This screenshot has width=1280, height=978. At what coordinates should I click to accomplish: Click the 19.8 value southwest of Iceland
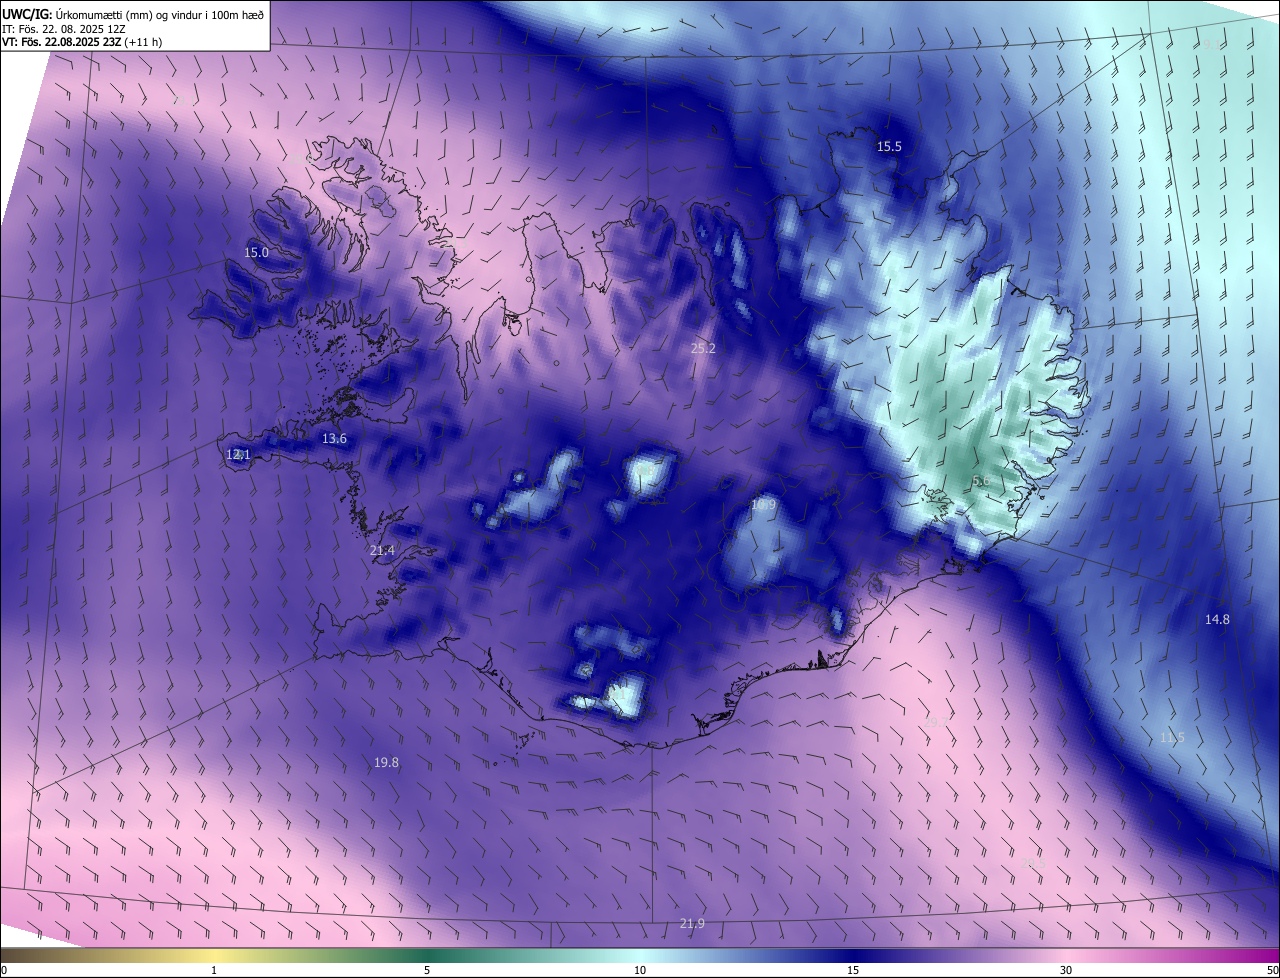click(386, 762)
